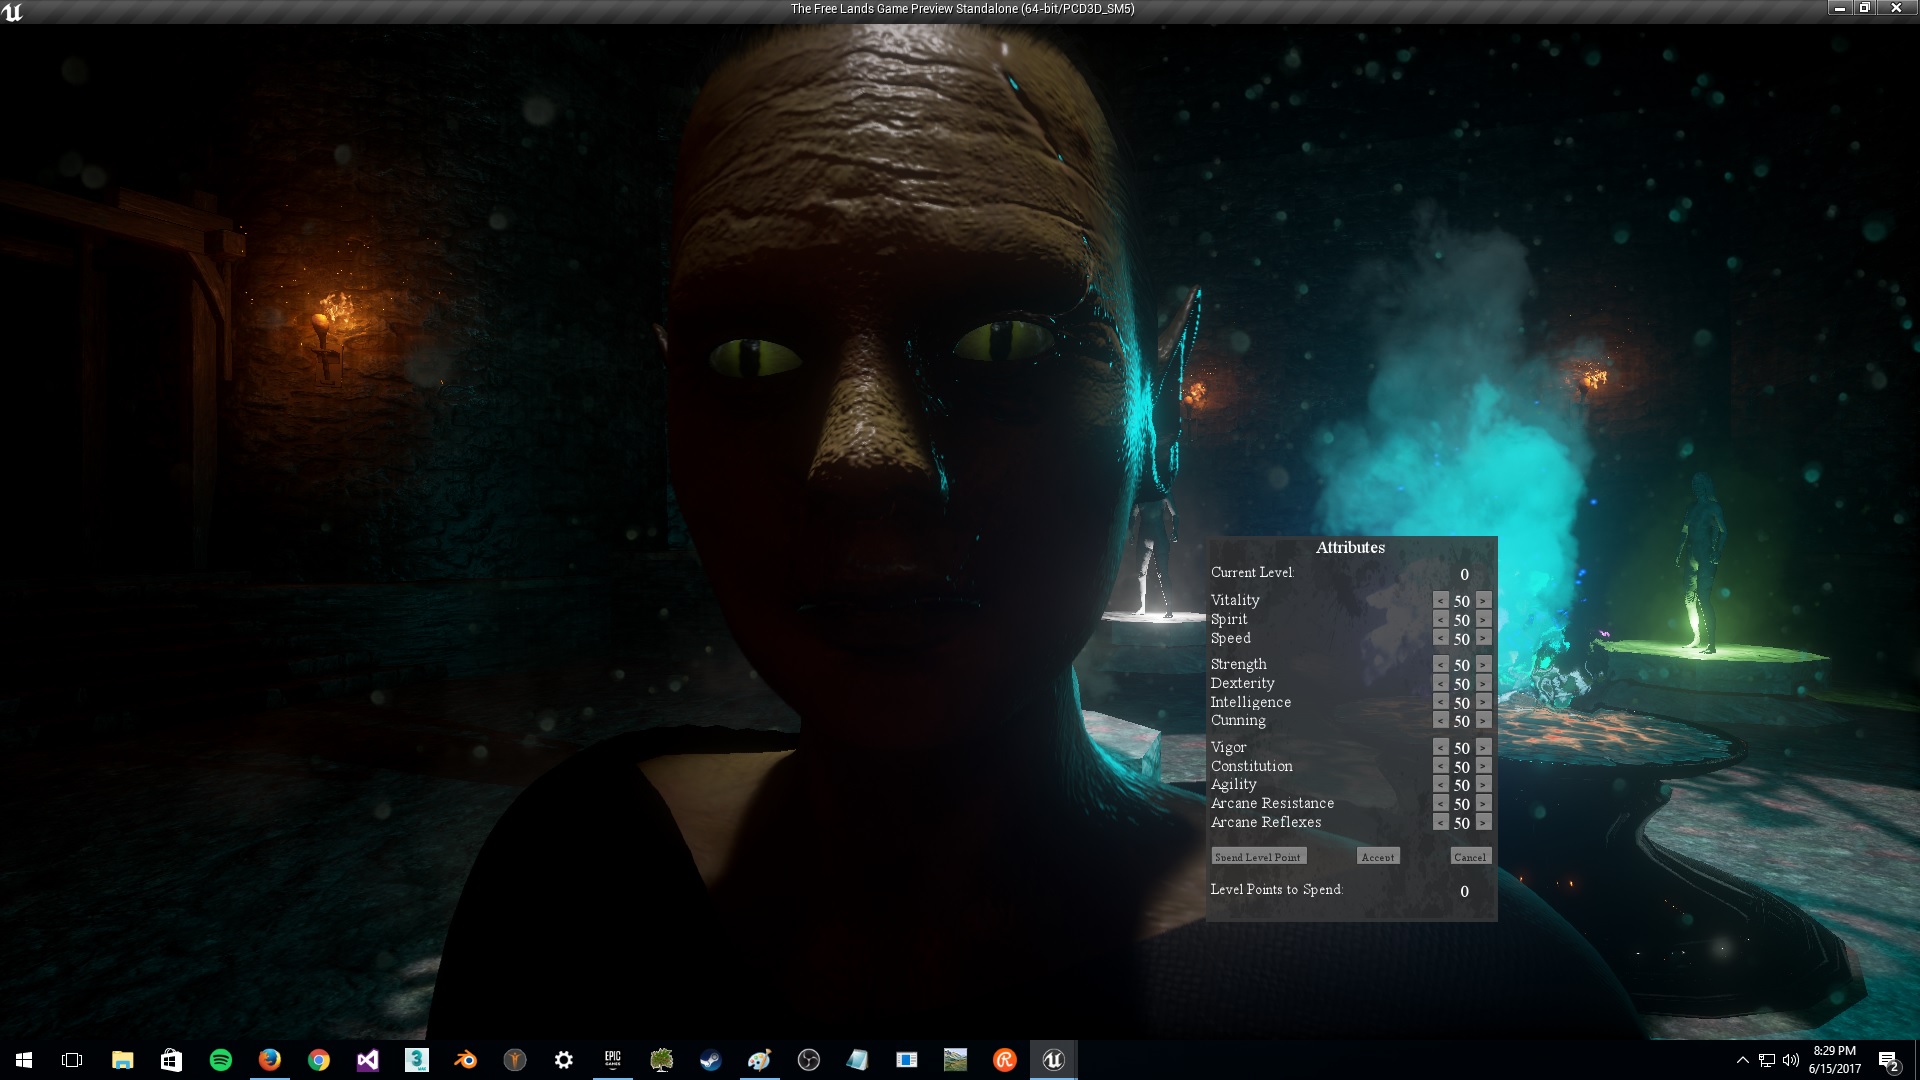Open Steam from the taskbar
The height and width of the screenshot is (1080, 1920).
[710, 1060]
